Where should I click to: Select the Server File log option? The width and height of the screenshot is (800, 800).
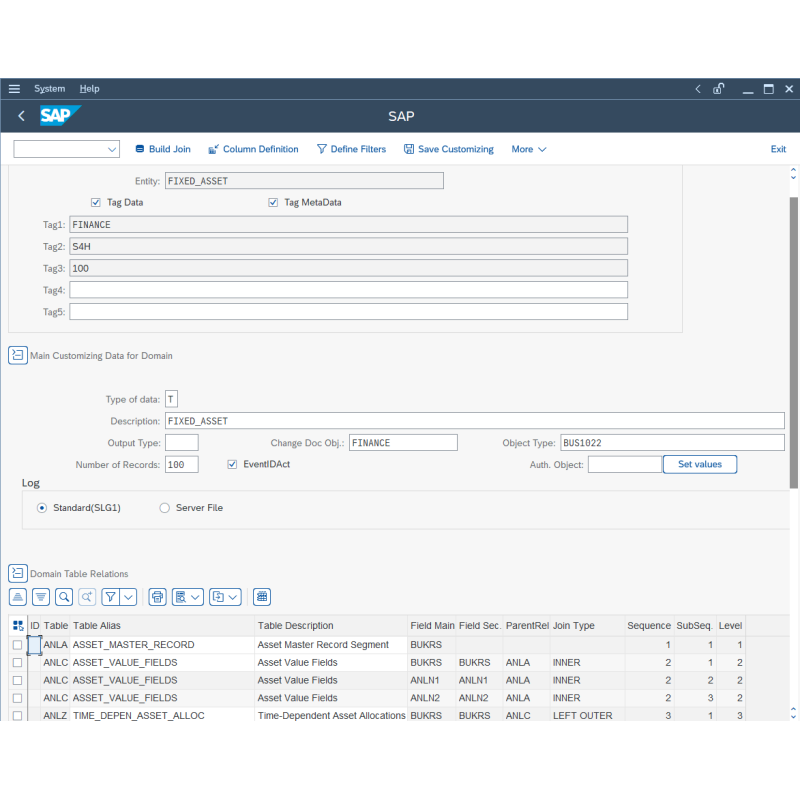(164, 508)
